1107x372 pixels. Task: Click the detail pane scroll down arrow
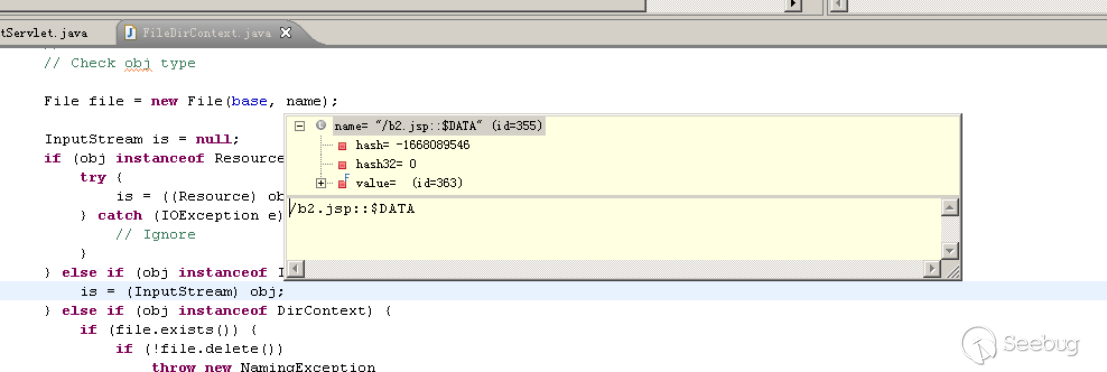tap(950, 251)
